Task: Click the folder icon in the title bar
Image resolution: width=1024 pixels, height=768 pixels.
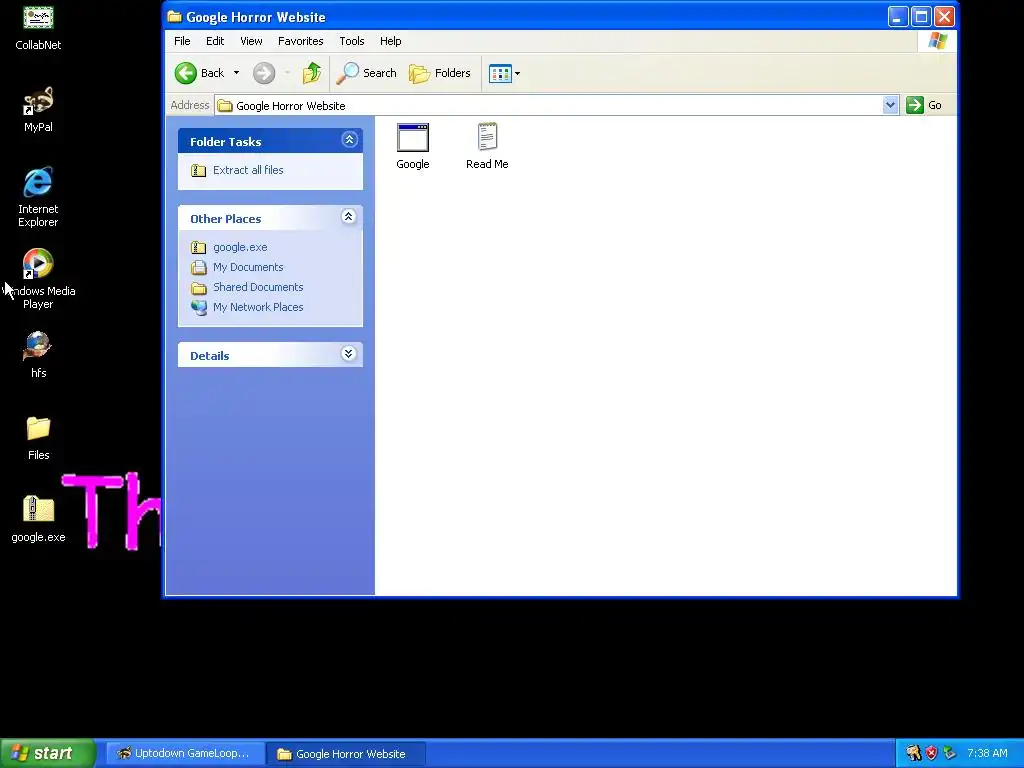Action: pos(174,17)
